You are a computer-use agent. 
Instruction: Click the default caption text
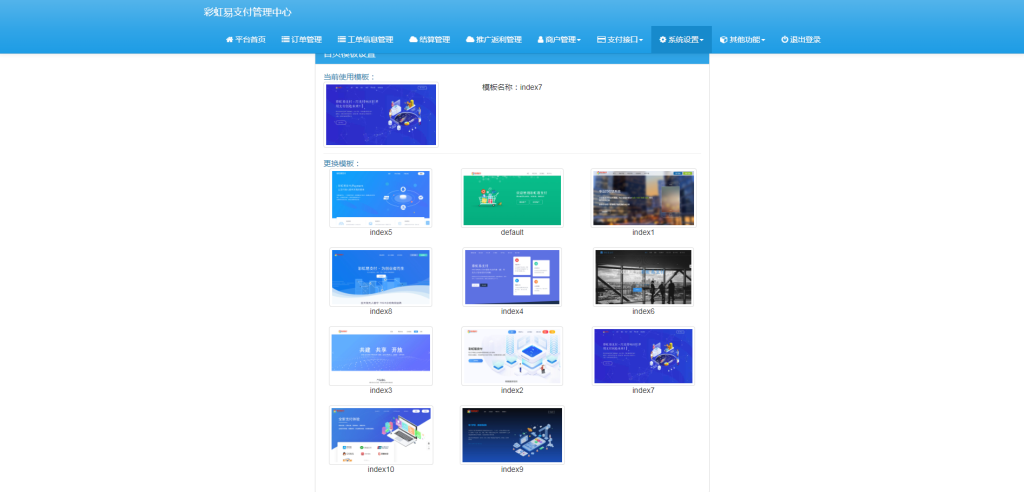[512, 233]
